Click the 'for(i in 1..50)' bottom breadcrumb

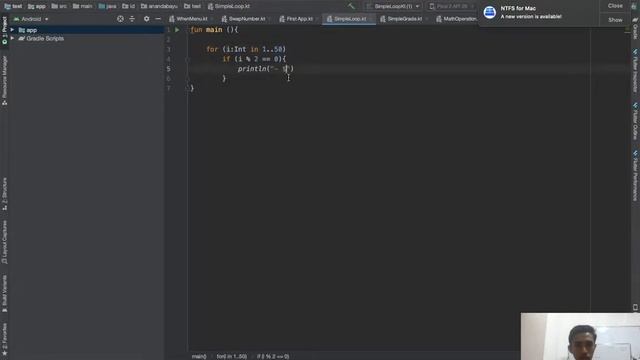point(232,356)
